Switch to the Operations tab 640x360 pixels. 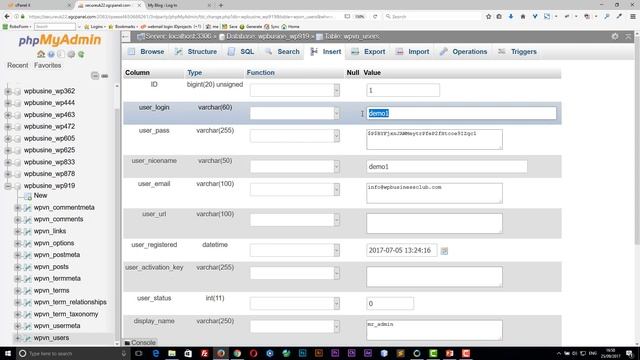coord(464,52)
